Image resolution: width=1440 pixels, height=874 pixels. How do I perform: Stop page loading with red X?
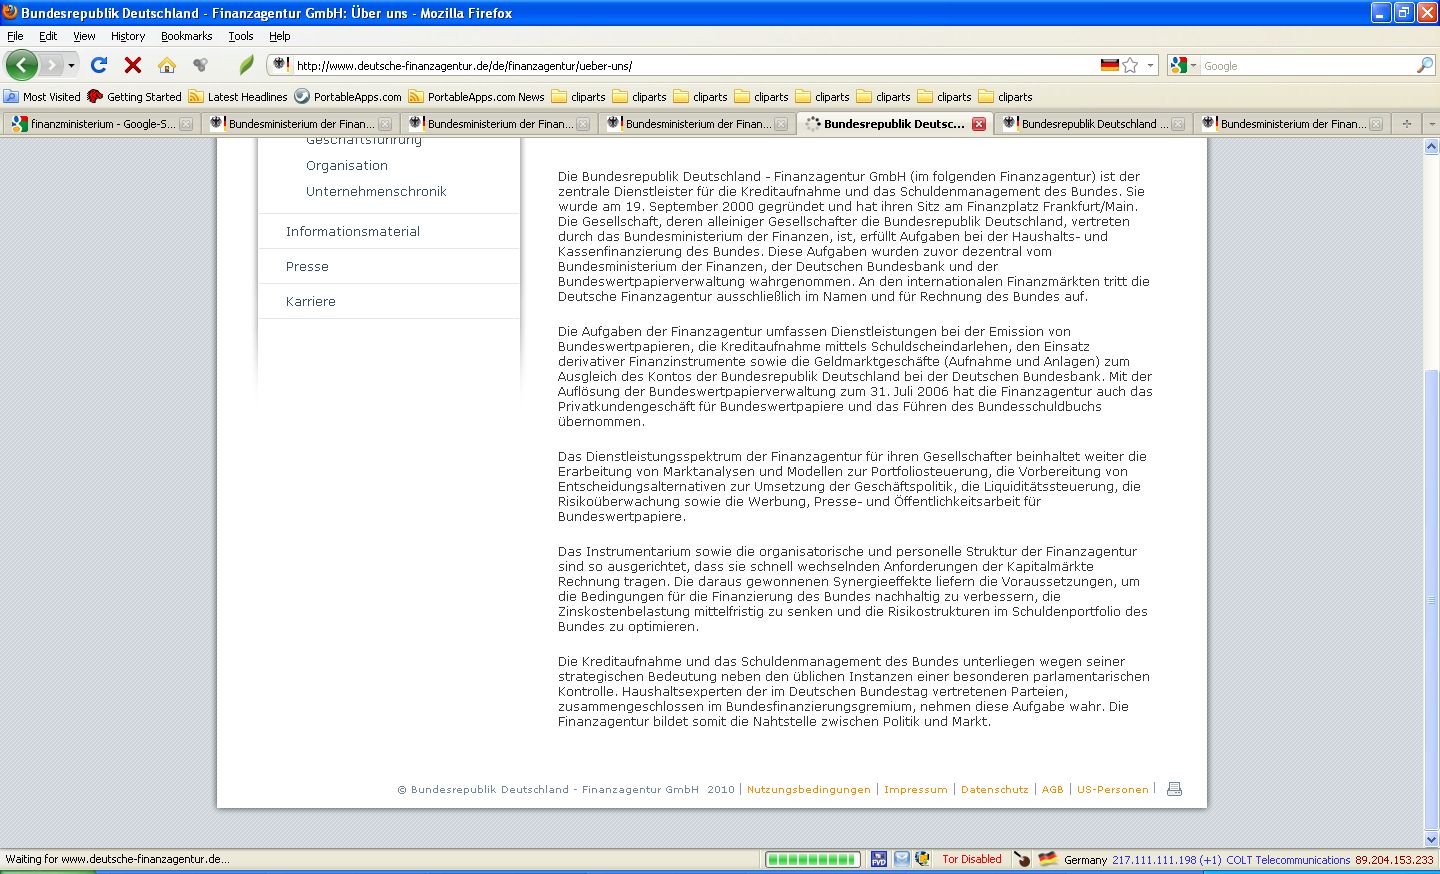(x=132, y=65)
